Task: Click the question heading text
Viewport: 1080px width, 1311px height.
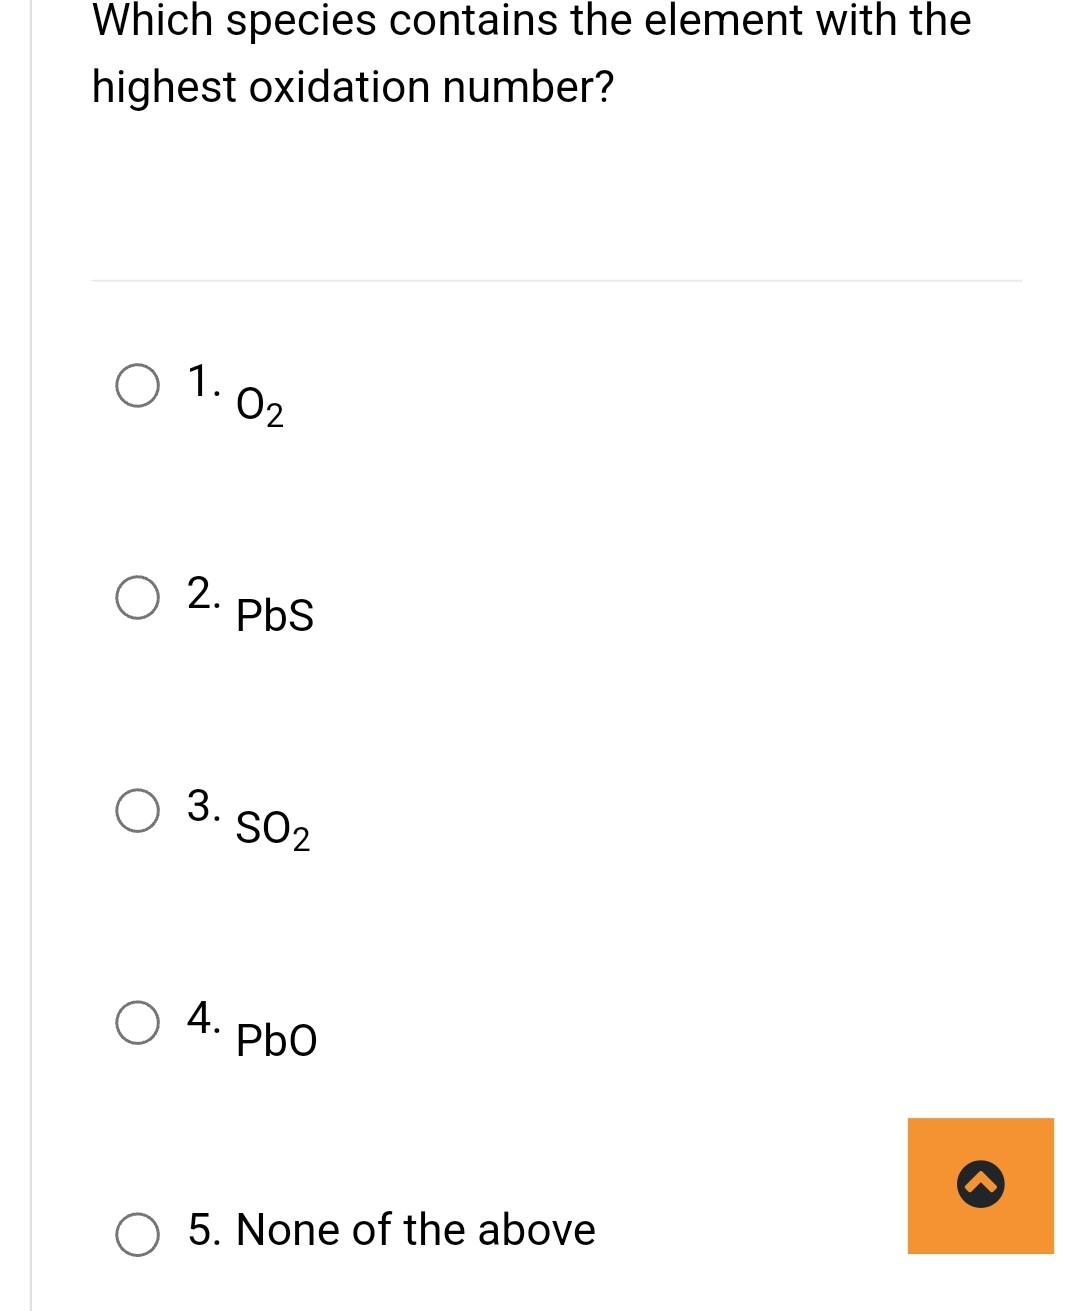Action: 530,52
